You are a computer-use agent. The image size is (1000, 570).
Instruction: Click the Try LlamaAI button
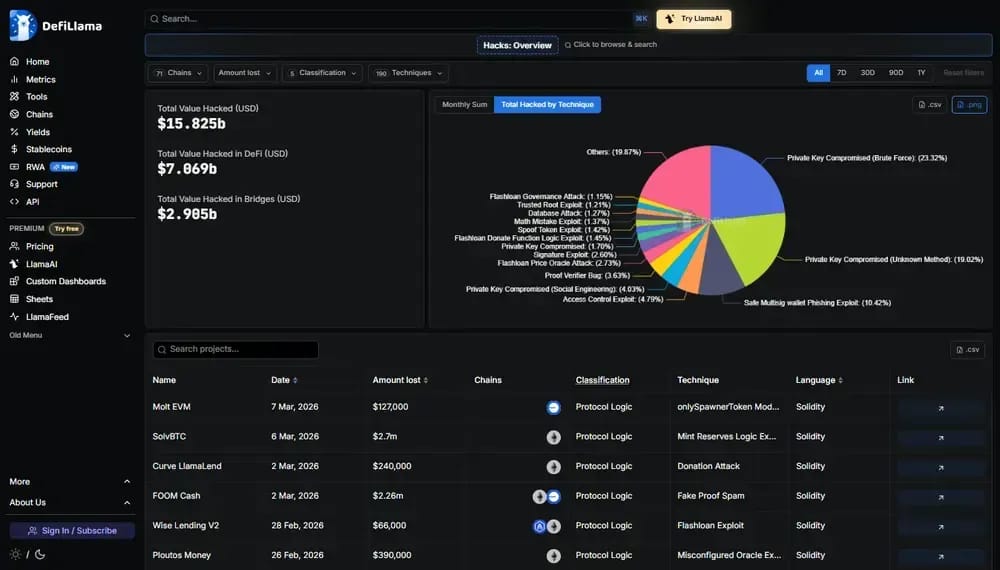click(x=694, y=19)
